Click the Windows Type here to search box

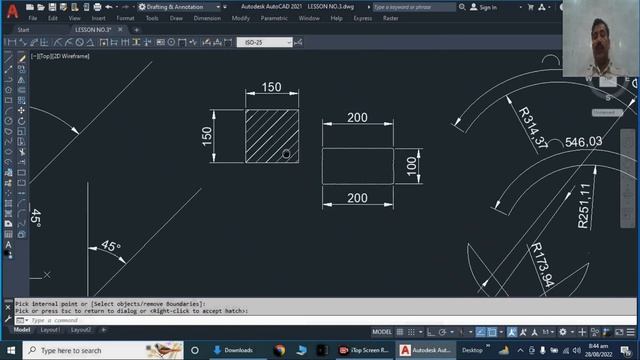[103, 350]
